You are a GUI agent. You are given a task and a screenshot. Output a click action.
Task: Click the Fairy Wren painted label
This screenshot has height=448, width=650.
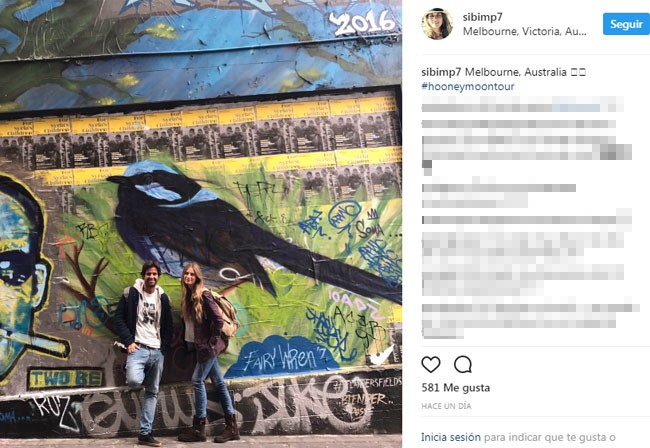click(284, 358)
